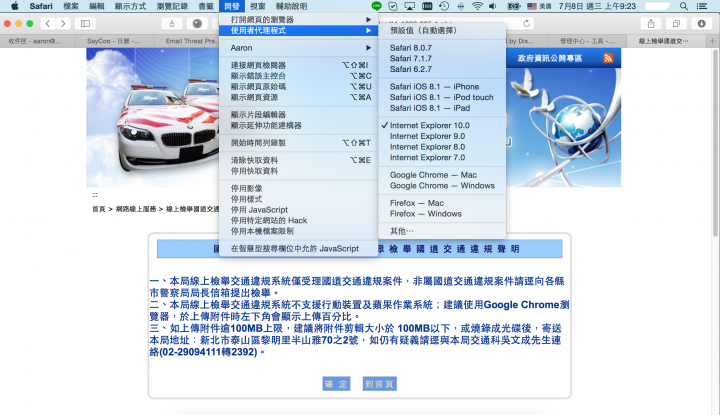Reload the page with refresh icon
The height and width of the screenshot is (415, 720).
pos(526,23)
